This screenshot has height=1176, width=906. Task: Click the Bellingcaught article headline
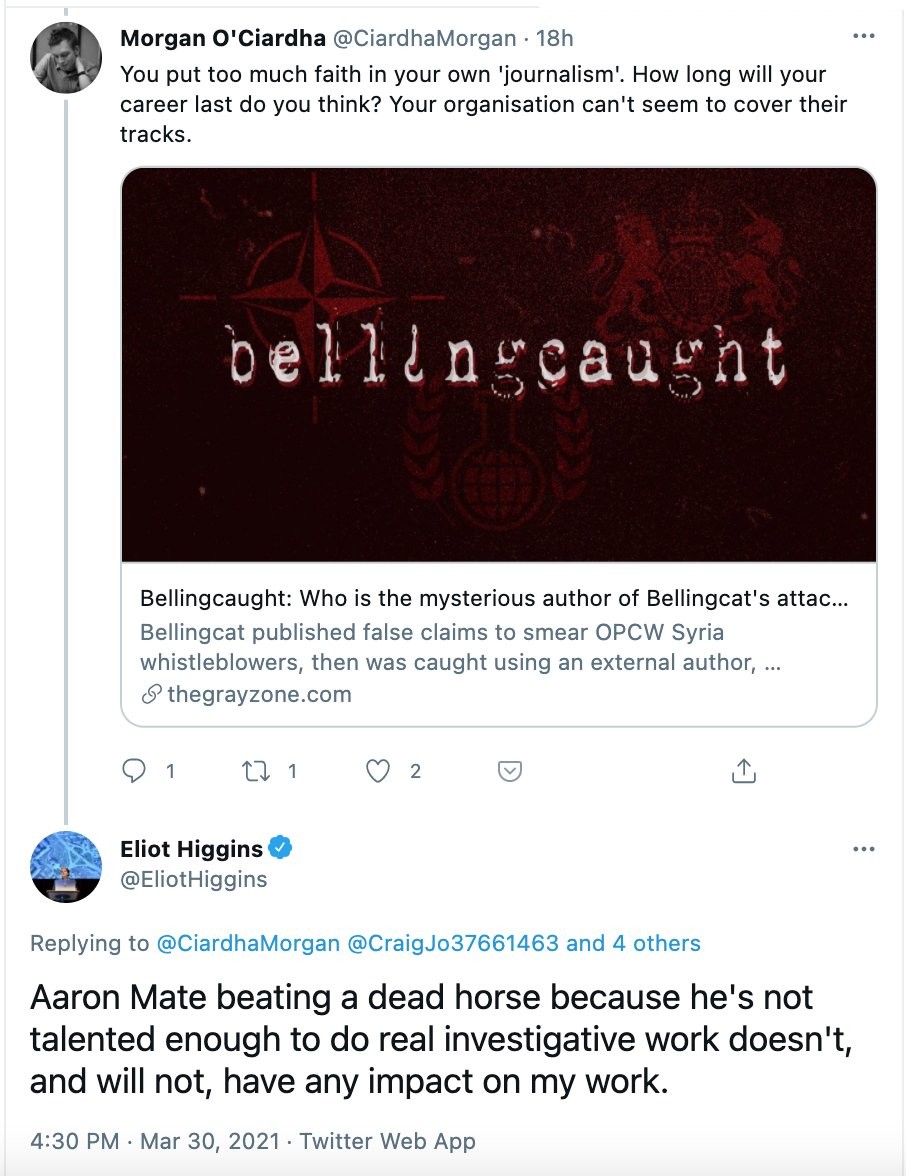click(x=495, y=600)
